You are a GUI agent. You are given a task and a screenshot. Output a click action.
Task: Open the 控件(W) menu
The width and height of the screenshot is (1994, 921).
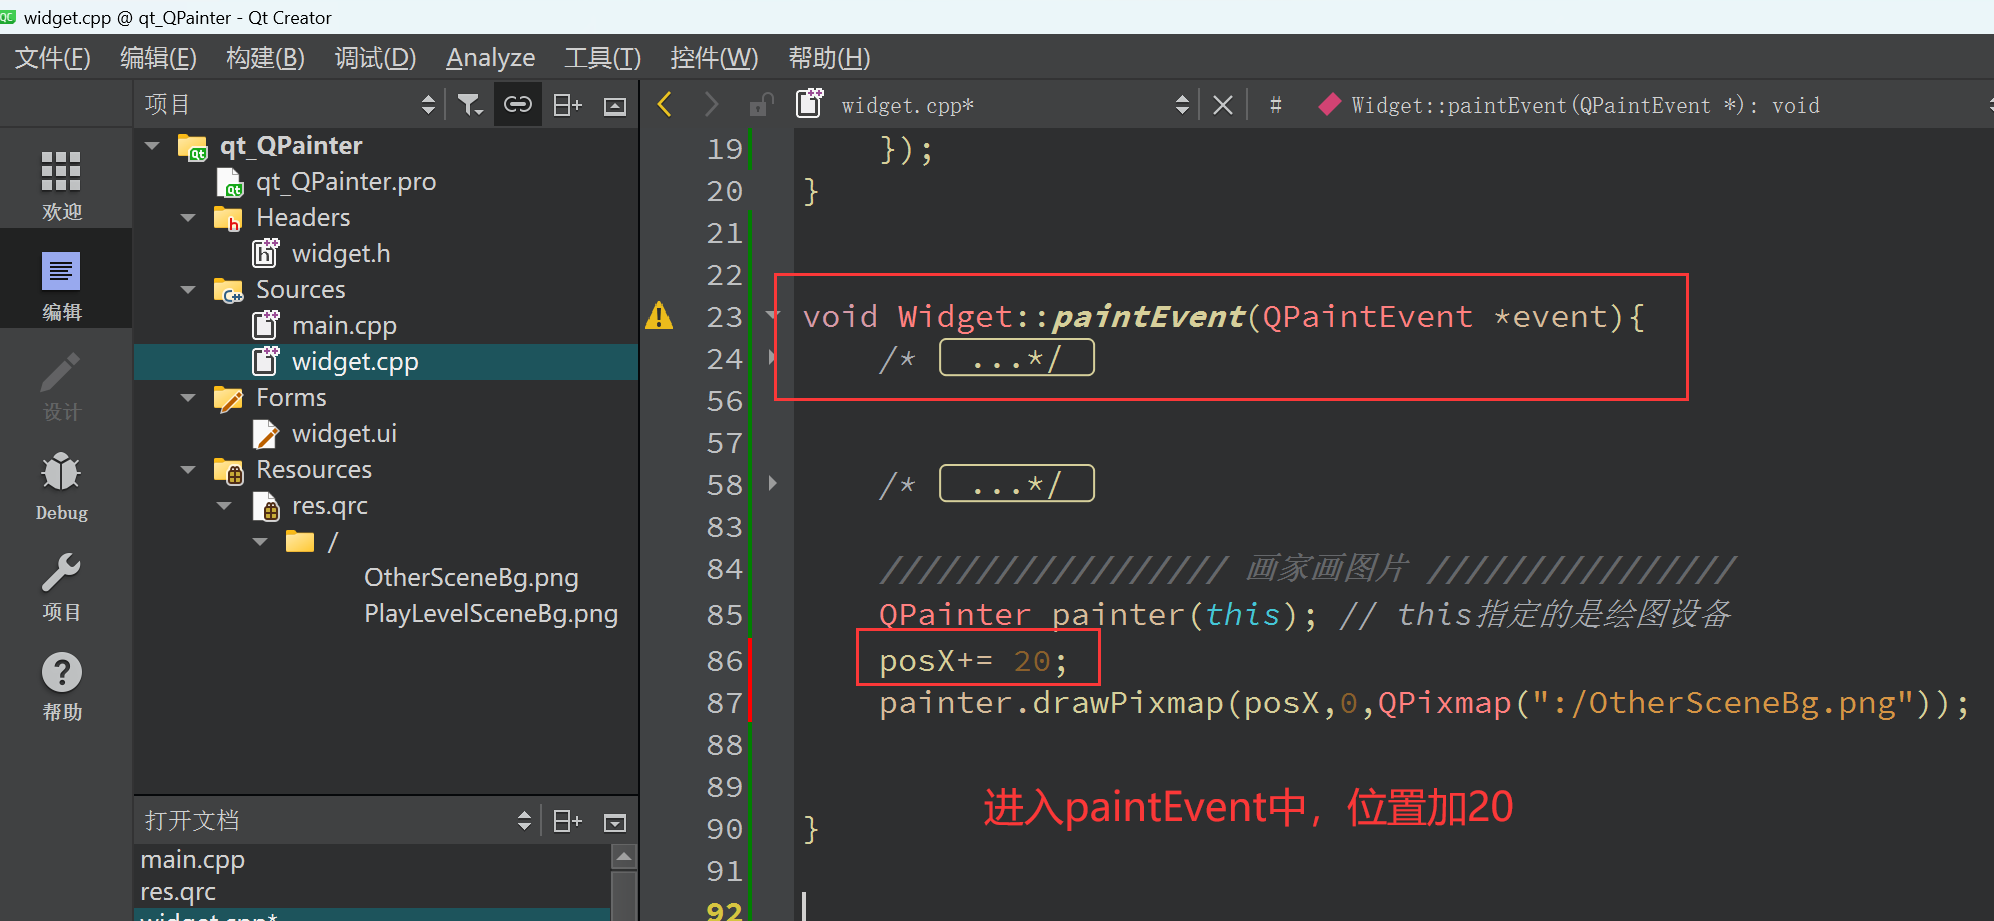pyautogui.click(x=714, y=58)
